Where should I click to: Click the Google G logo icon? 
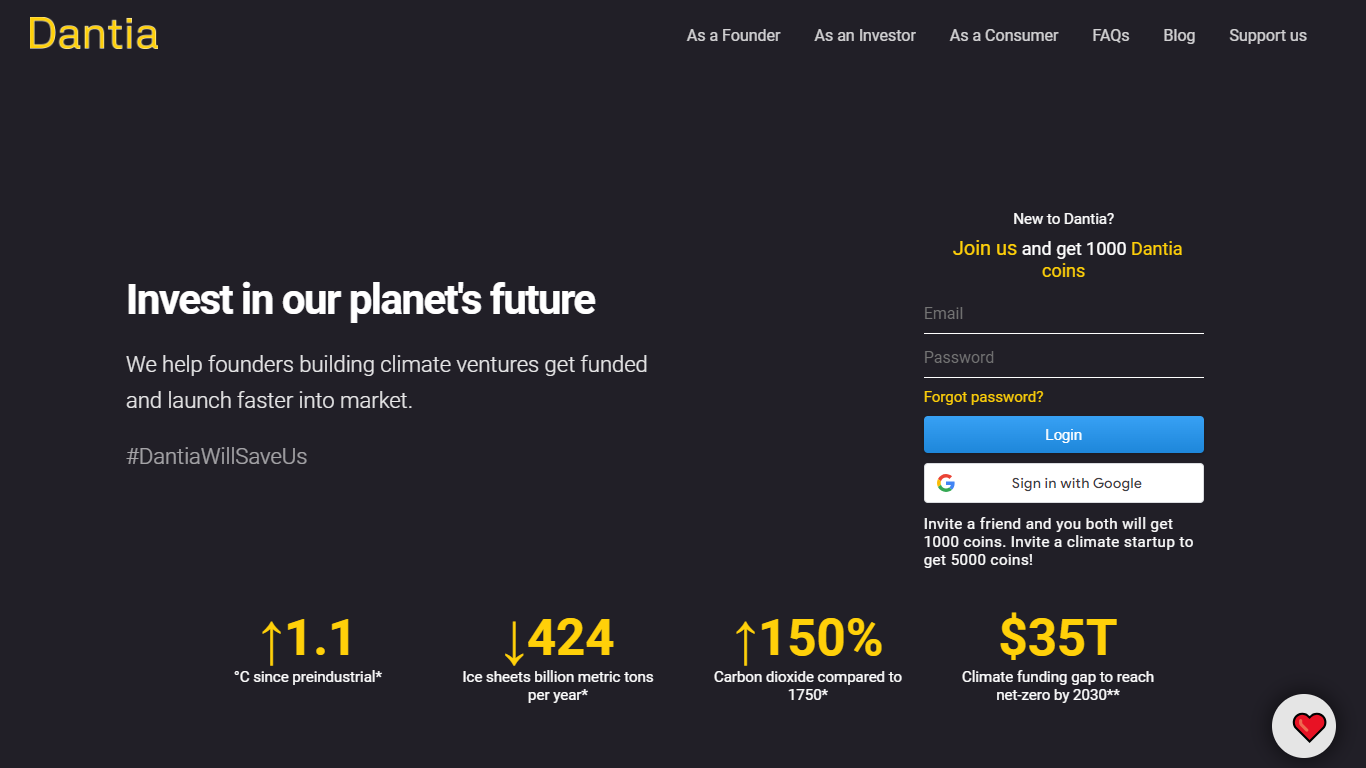pos(946,483)
